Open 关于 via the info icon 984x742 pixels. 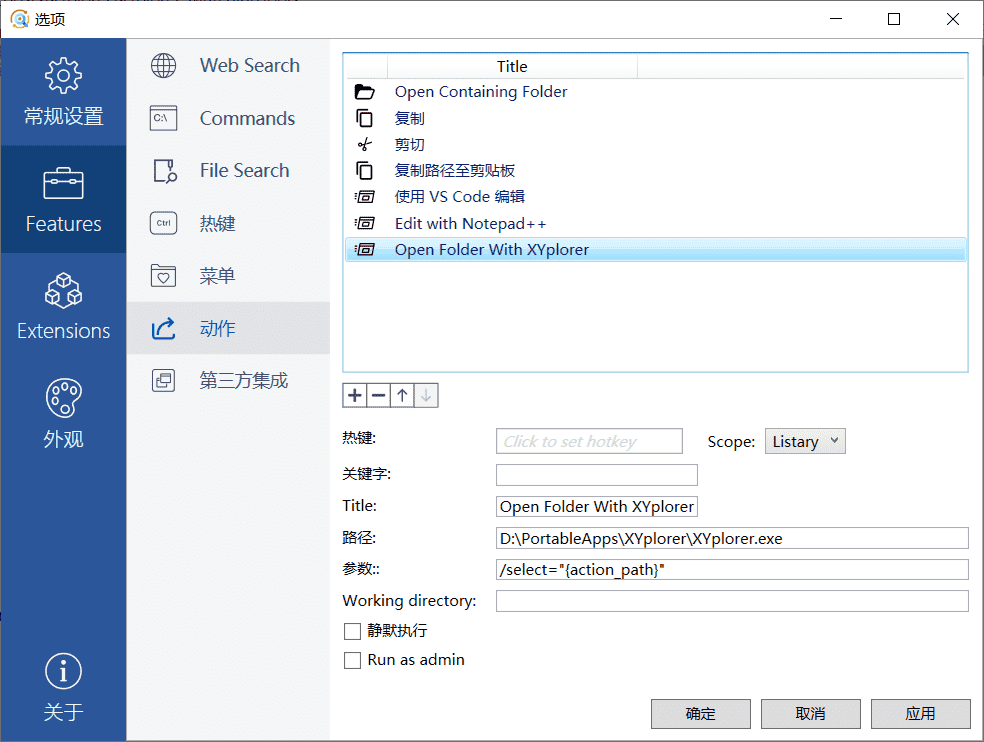pos(63,672)
